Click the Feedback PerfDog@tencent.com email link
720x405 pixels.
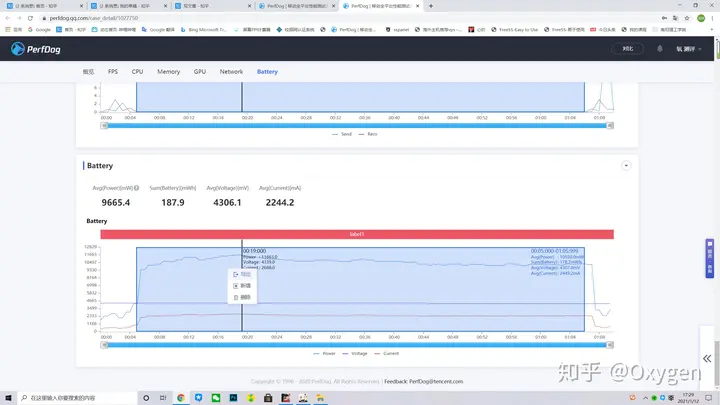[x=423, y=382]
